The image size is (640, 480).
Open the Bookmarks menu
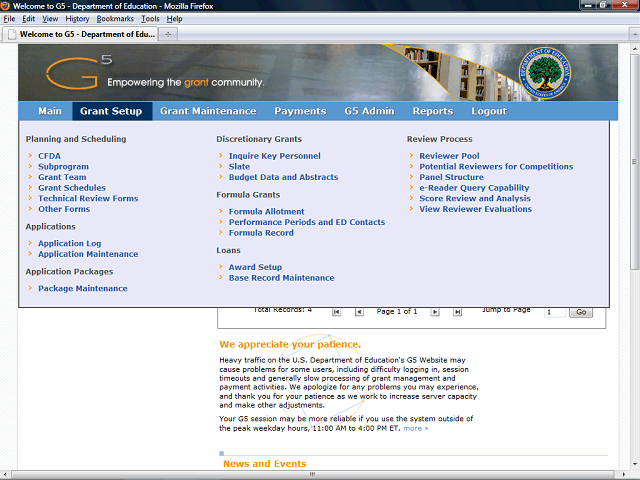click(115, 19)
